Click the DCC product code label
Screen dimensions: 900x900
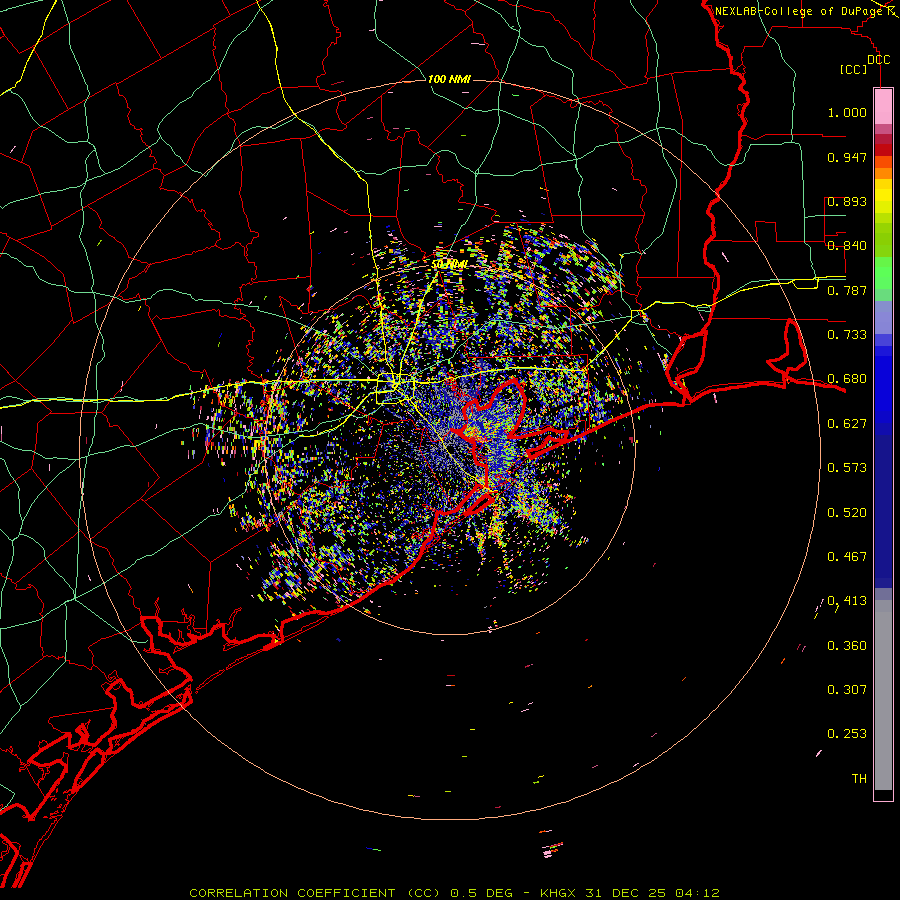878,60
